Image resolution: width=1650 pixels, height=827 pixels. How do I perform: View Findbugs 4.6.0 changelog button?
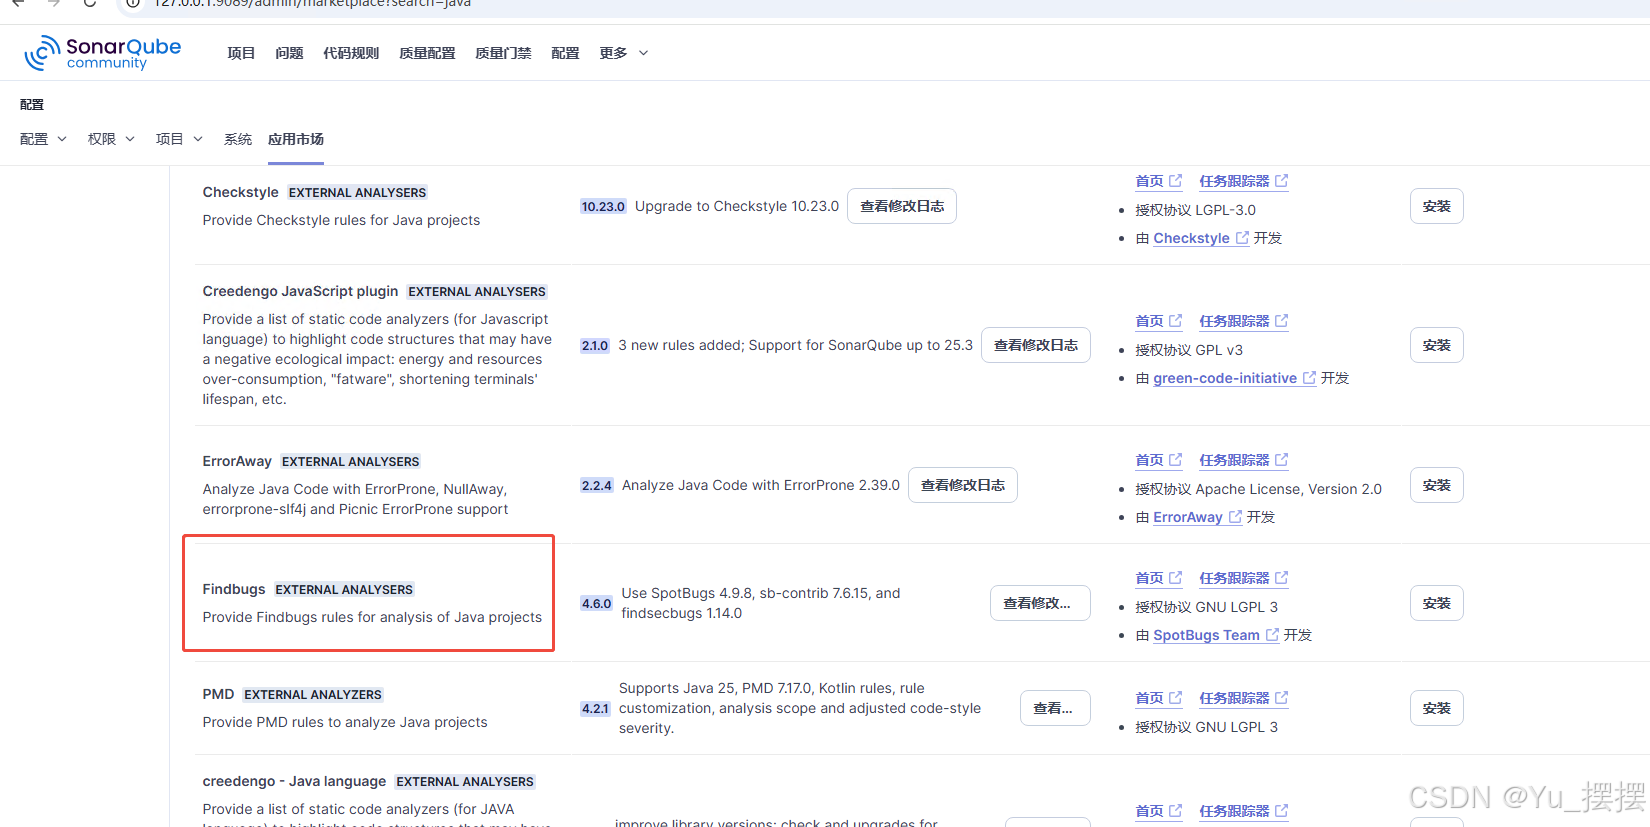(1040, 603)
